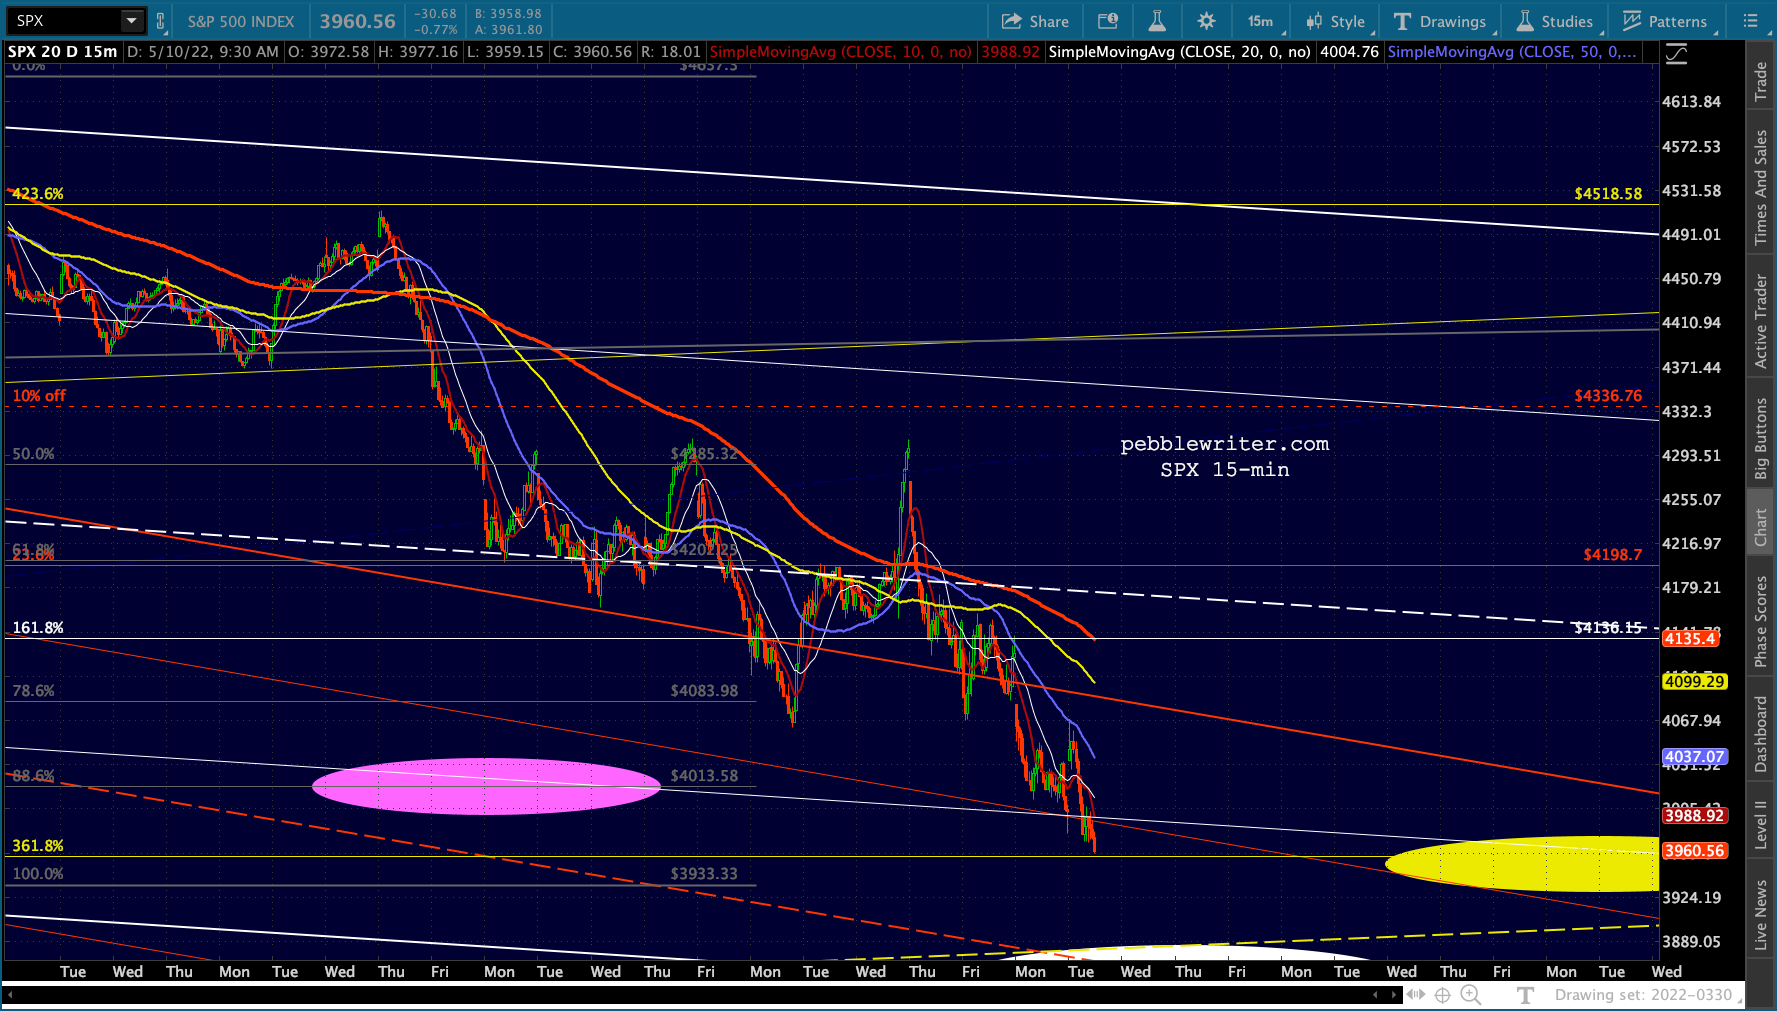Click the trade ticket icon next to Share
Screen dimensions: 1777x1011
click(x=1108, y=21)
